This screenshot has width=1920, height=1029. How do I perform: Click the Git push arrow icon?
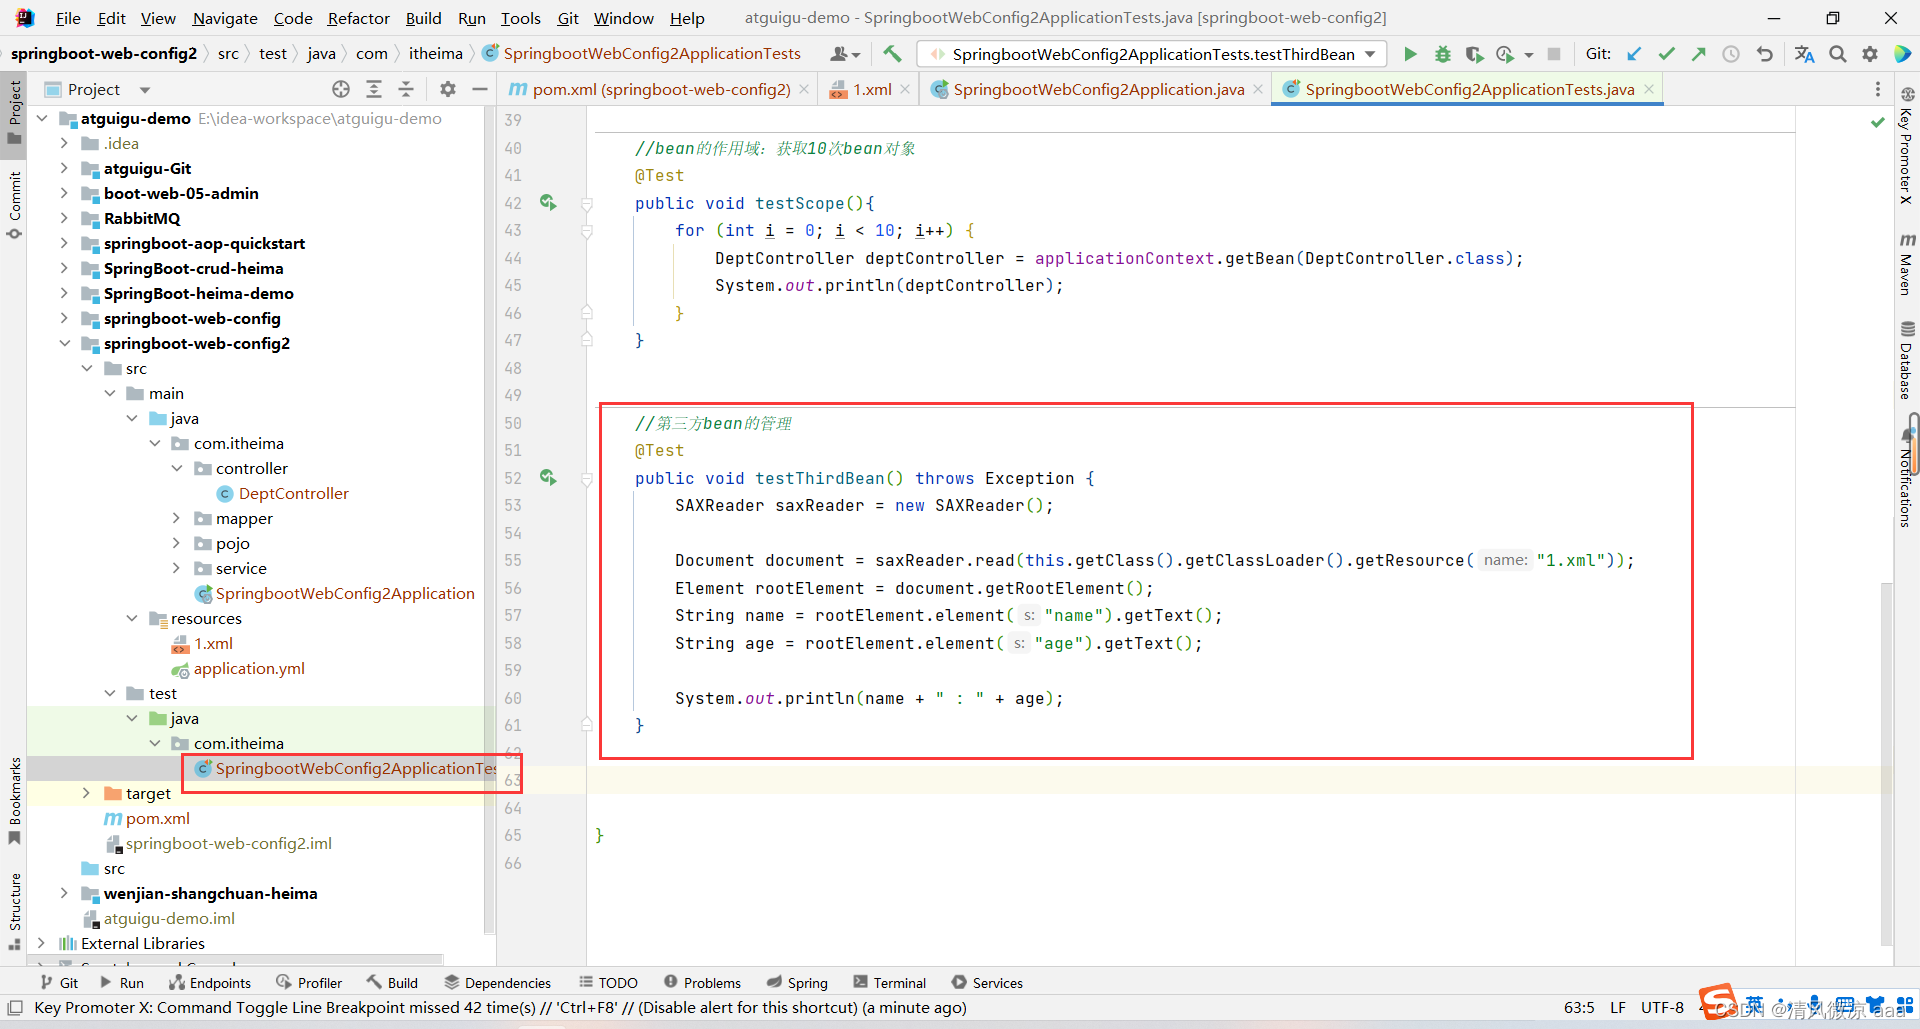pos(1698,54)
